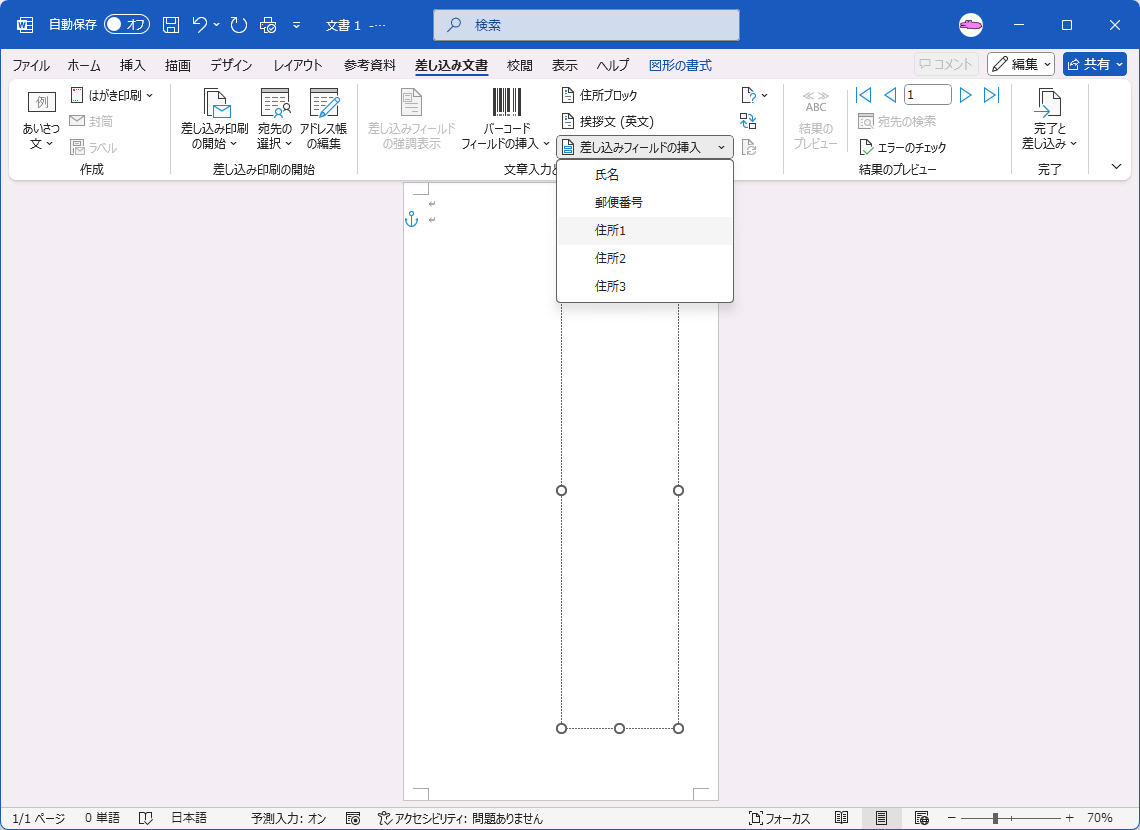Open the 編集 mode dropdown
The height and width of the screenshot is (830, 1140).
coord(1021,64)
